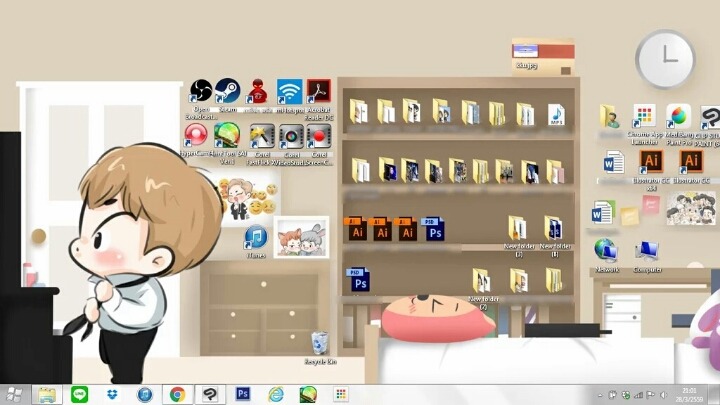Open network signal status in system tray

click(638, 395)
